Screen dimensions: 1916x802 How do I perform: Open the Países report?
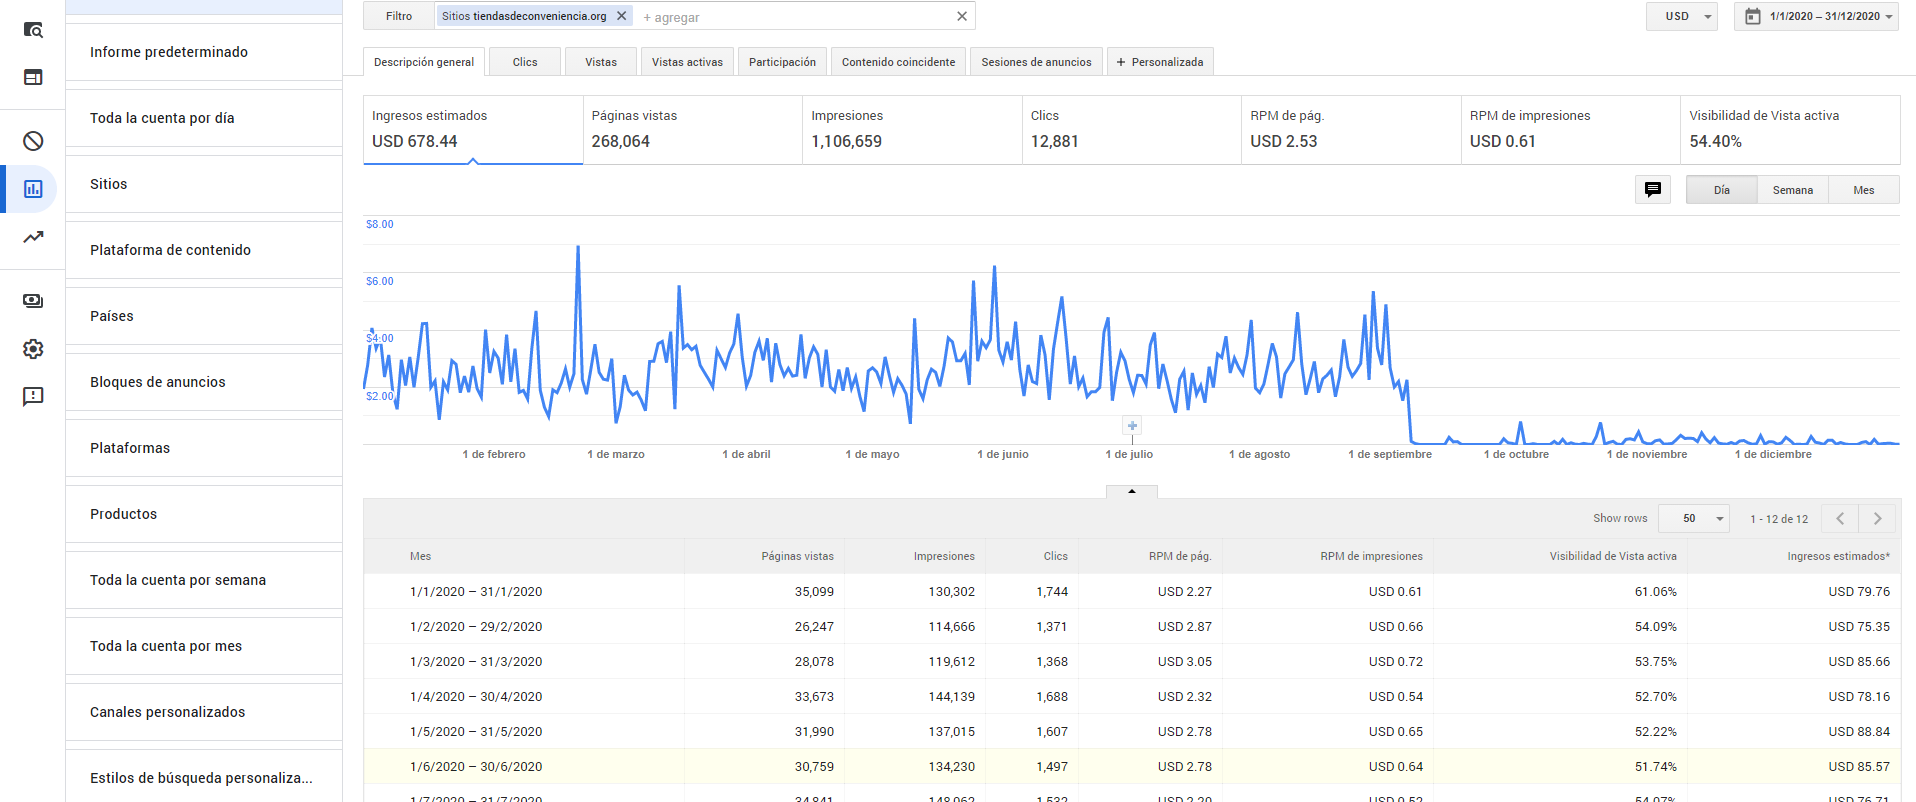204,316
